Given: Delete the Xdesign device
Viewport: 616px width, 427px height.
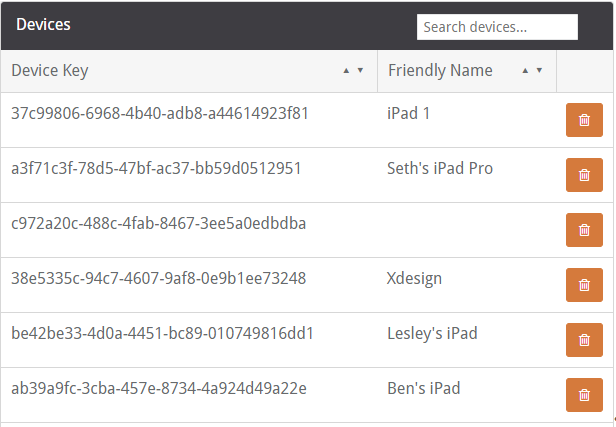Looking at the screenshot, I should pos(584,285).
